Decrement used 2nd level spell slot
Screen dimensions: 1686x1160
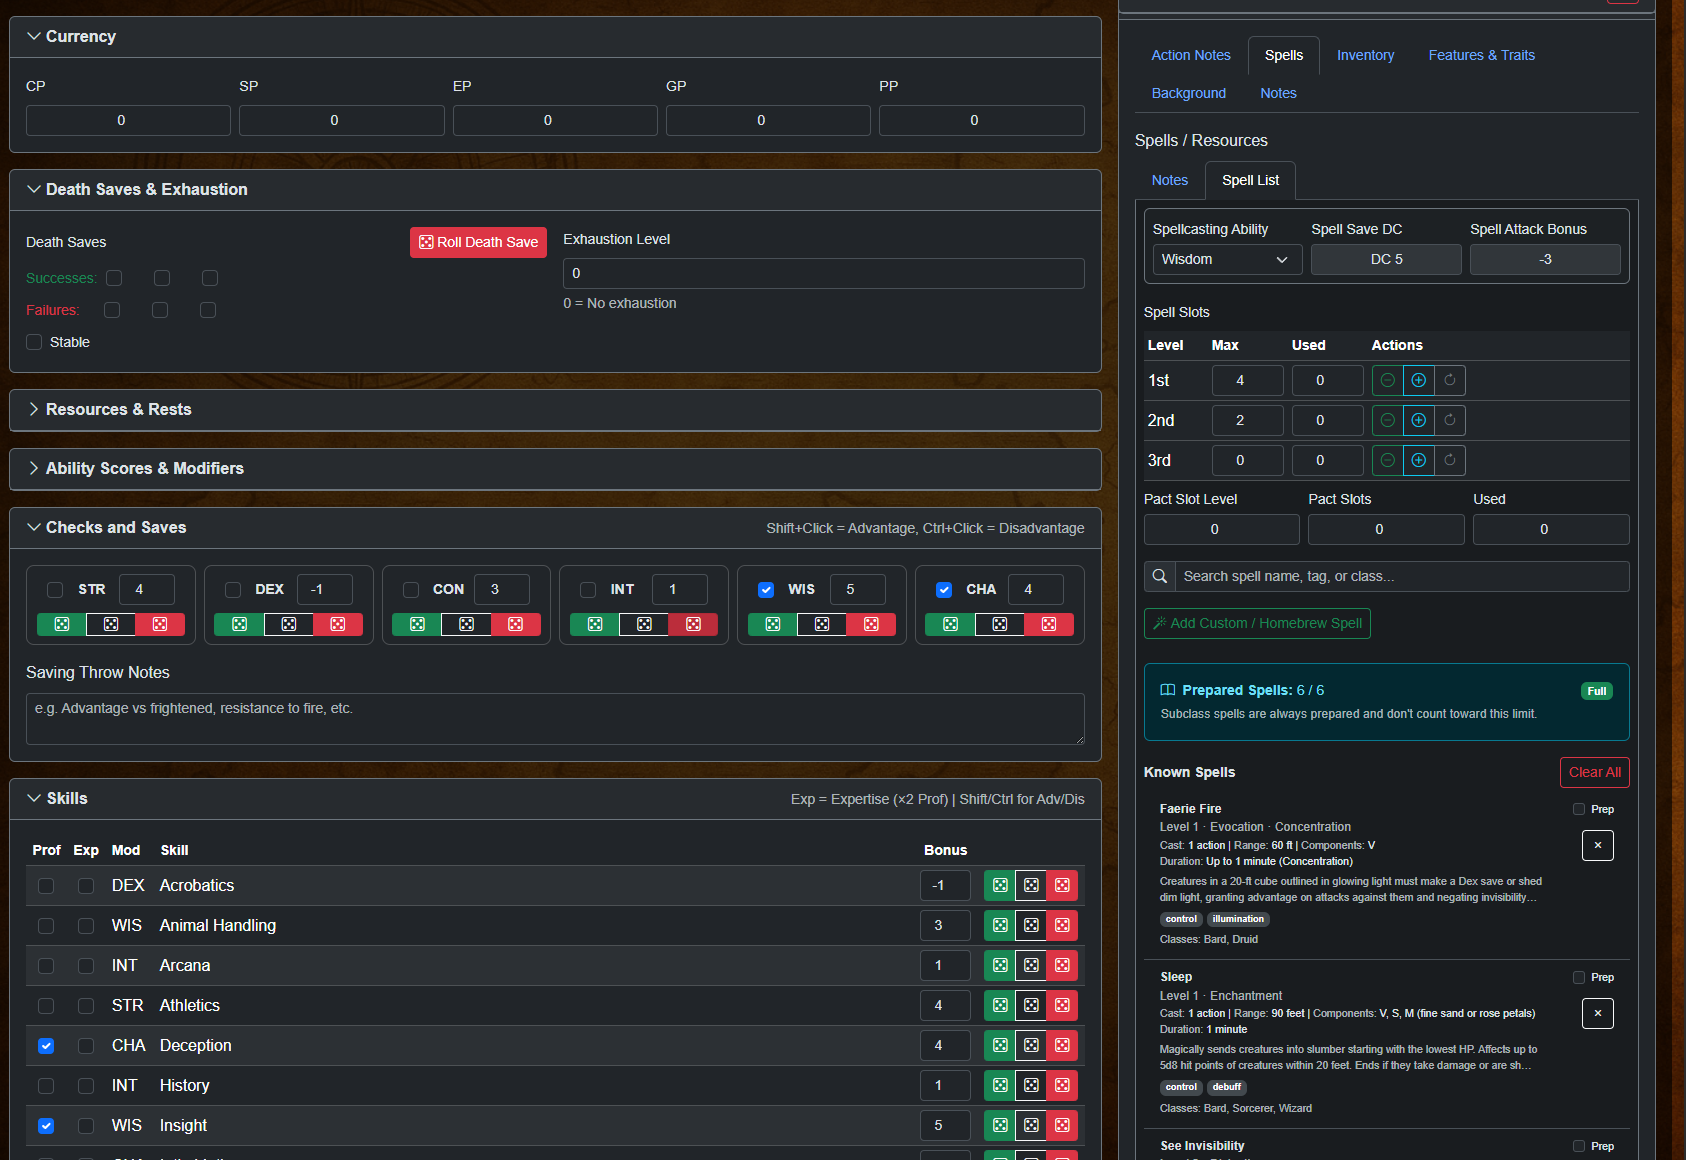coord(1387,420)
